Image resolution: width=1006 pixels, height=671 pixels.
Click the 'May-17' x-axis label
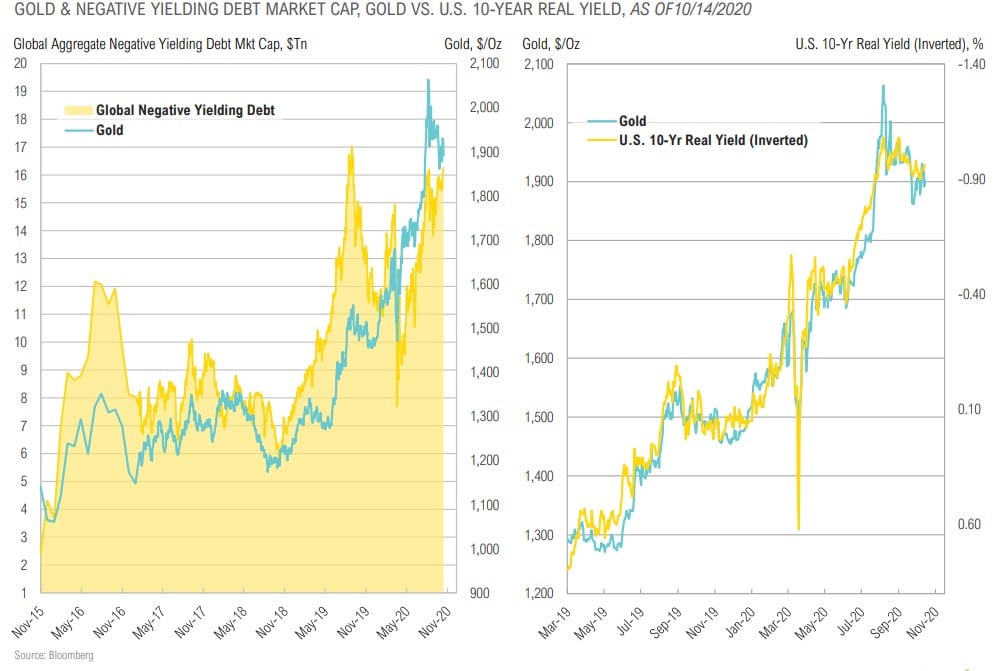(x=149, y=621)
